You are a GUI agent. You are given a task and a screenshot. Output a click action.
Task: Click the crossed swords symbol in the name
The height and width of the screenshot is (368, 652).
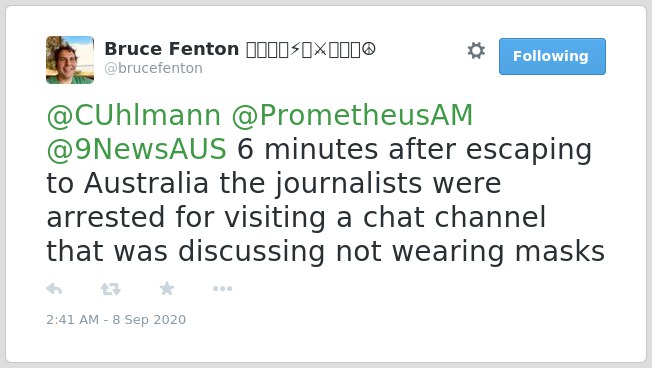[x=320, y=49]
